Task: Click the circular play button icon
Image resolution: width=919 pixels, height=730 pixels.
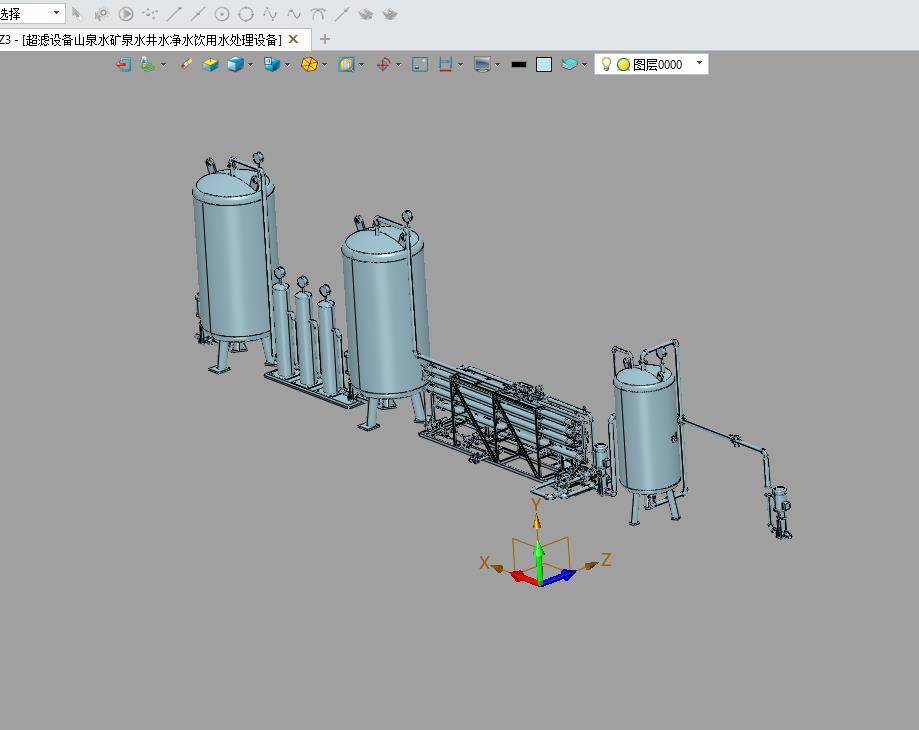Action: [125, 13]
